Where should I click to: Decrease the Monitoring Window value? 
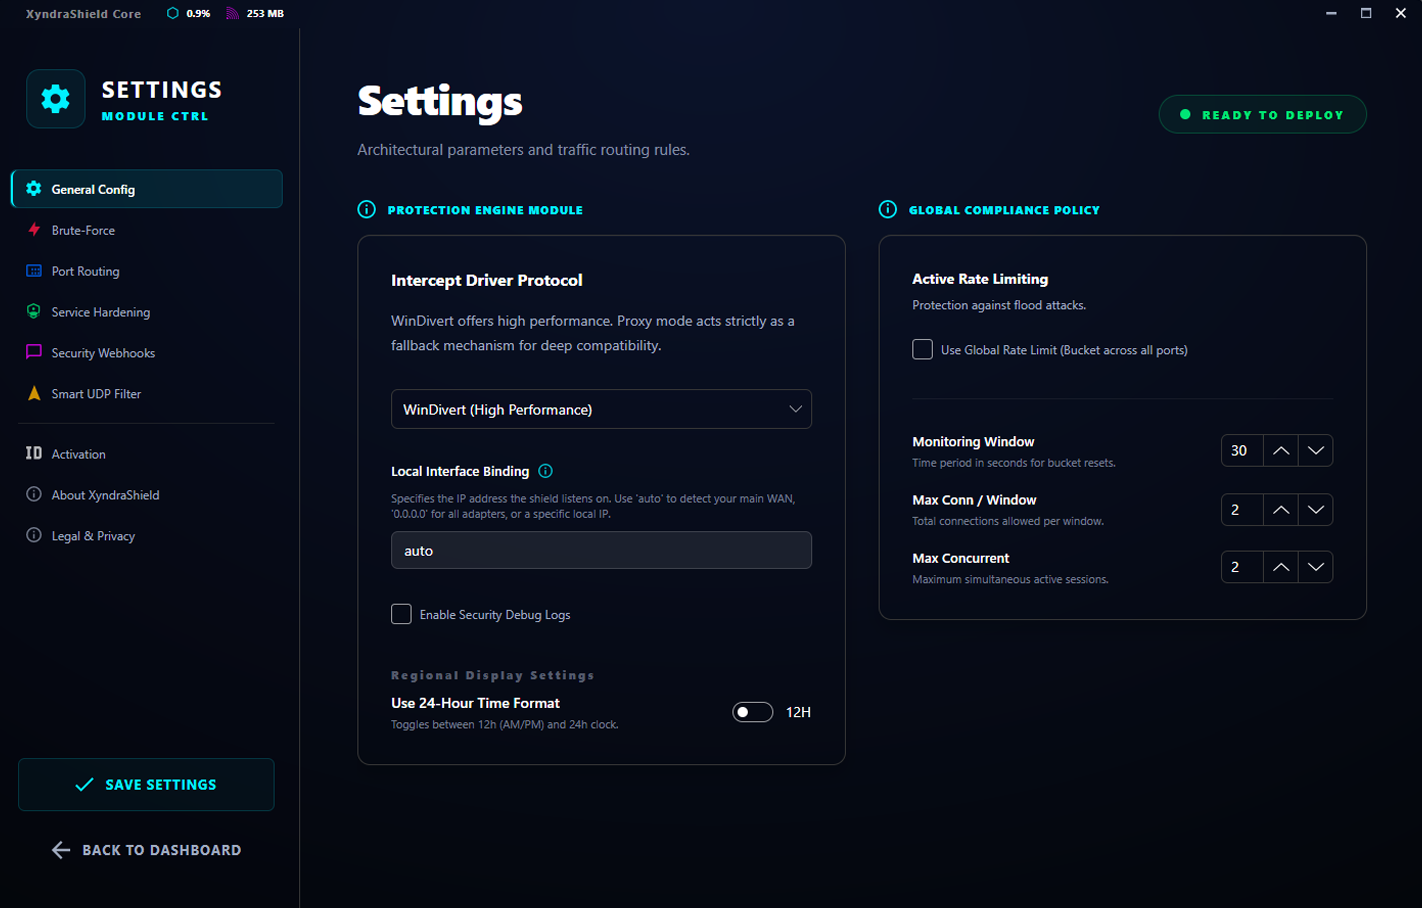click(1316, 451)
